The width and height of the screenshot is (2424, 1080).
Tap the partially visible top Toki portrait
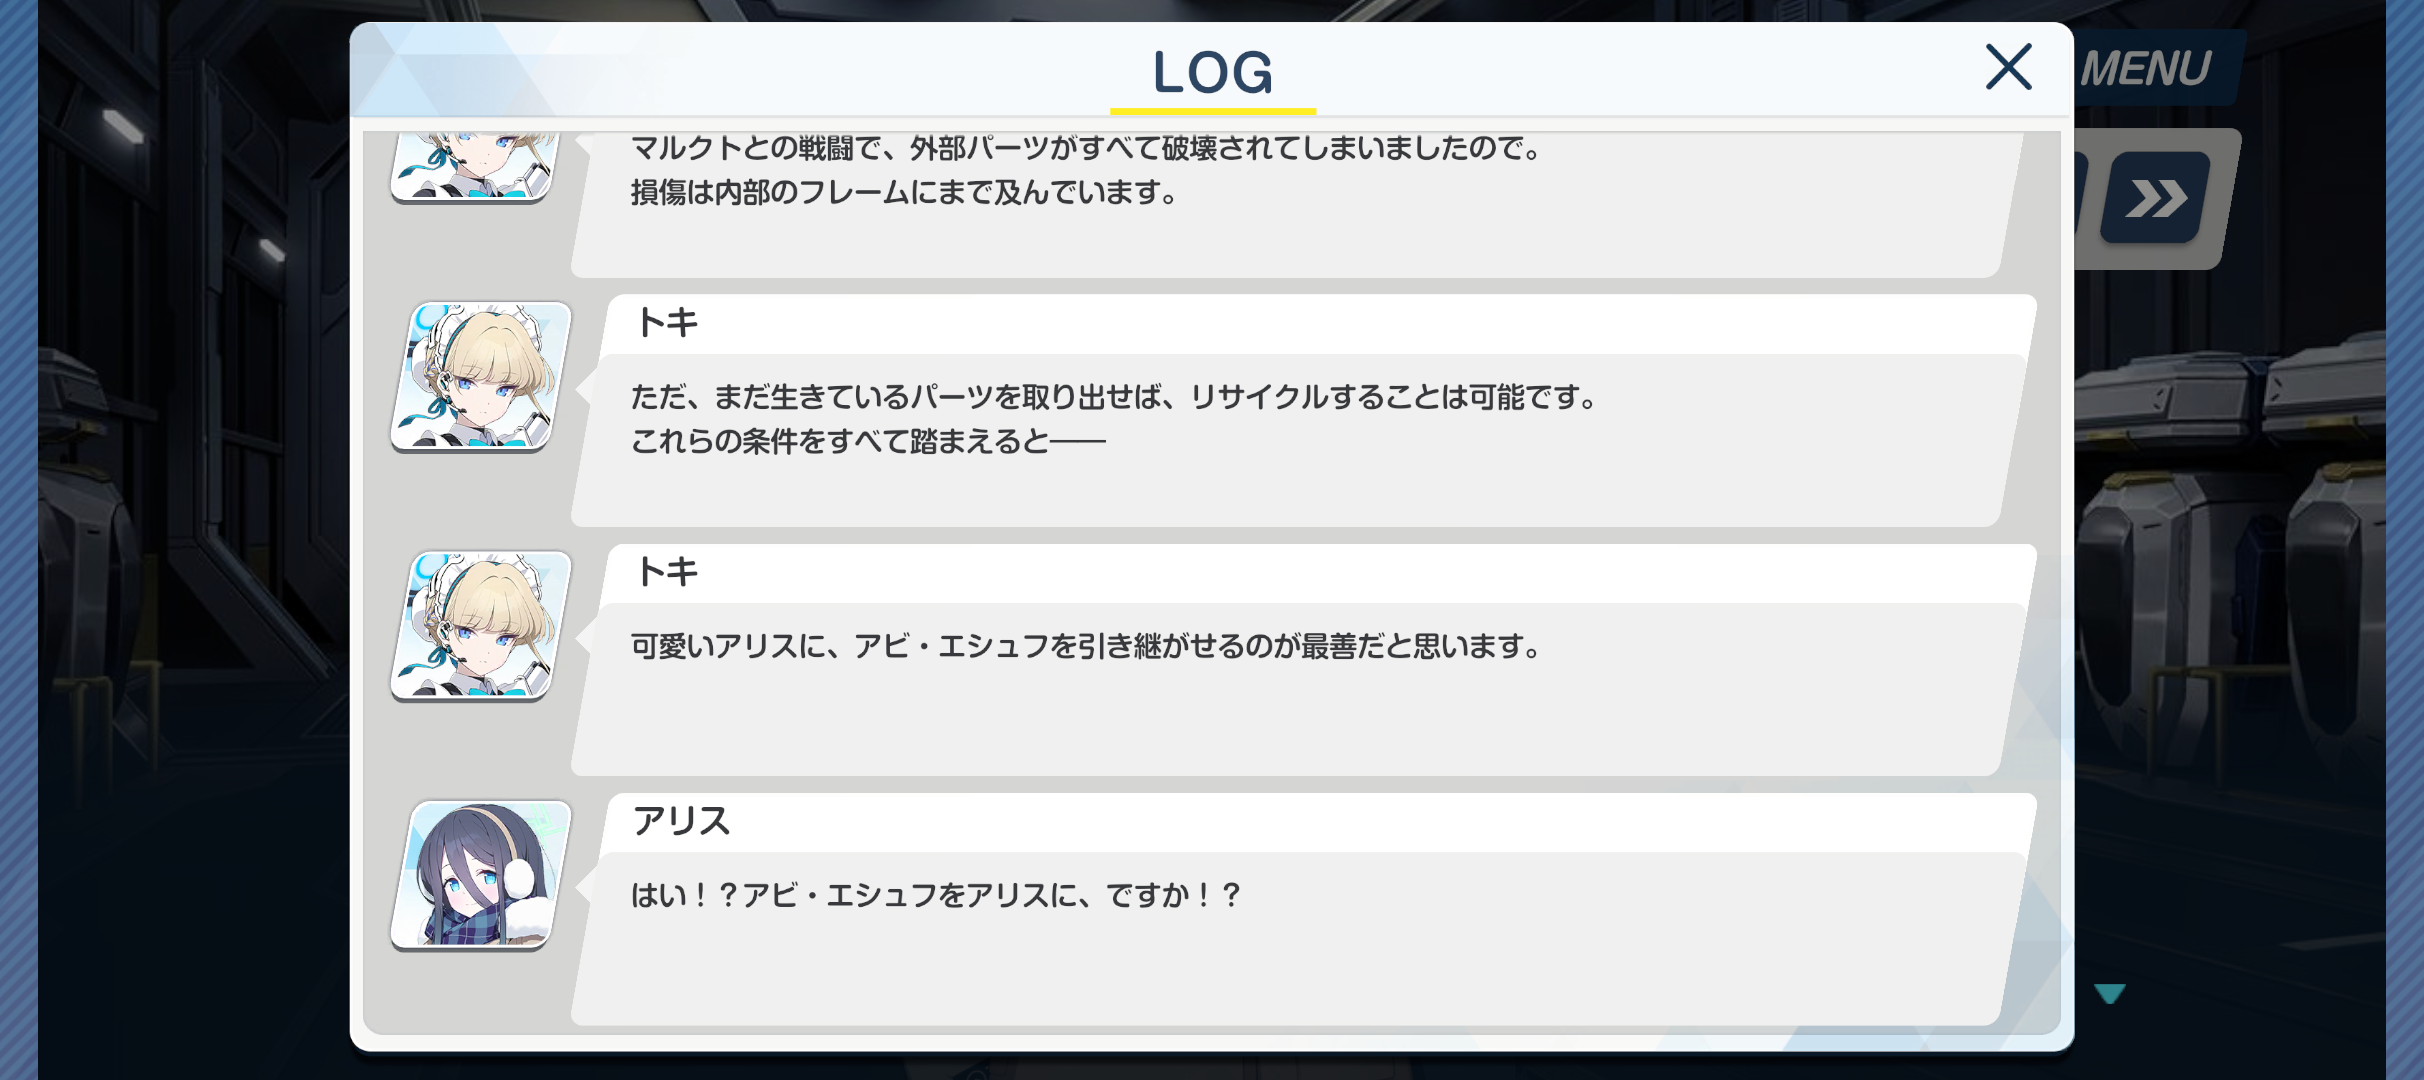473,166
